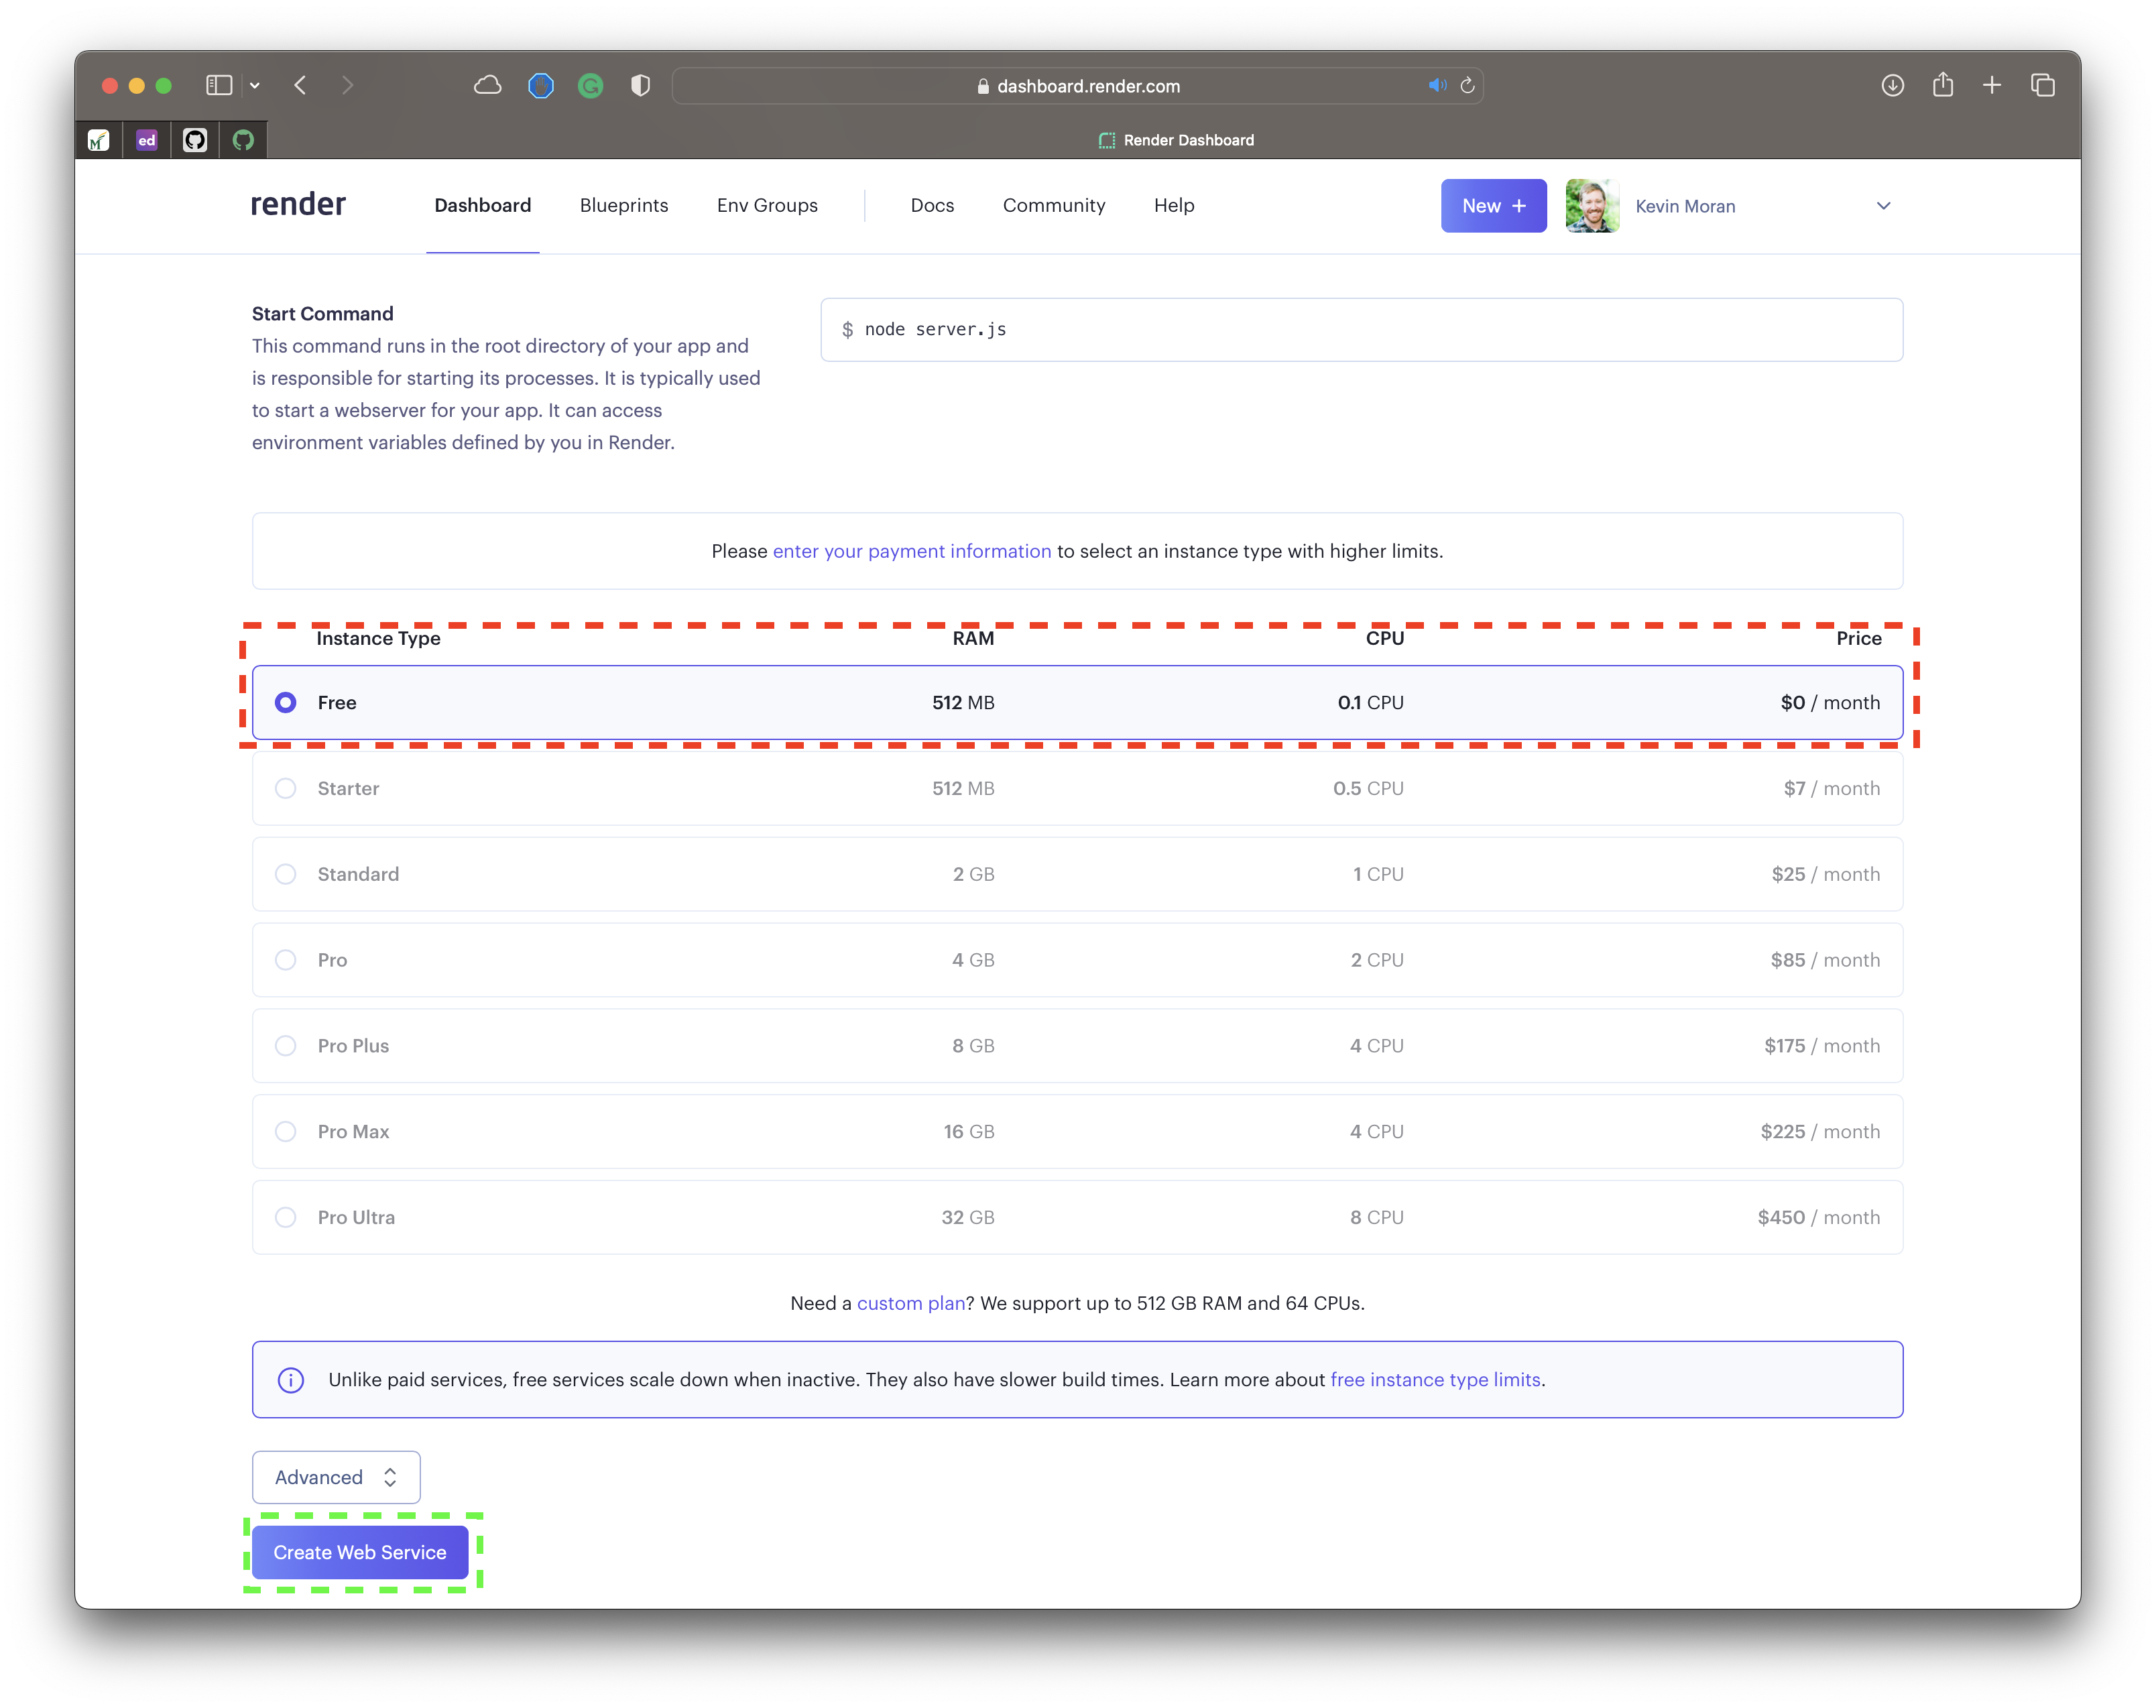Click the dashboard.render.com address bar
Image resolution: width=2156 pixels, height=1708 pixels.
1078,86
